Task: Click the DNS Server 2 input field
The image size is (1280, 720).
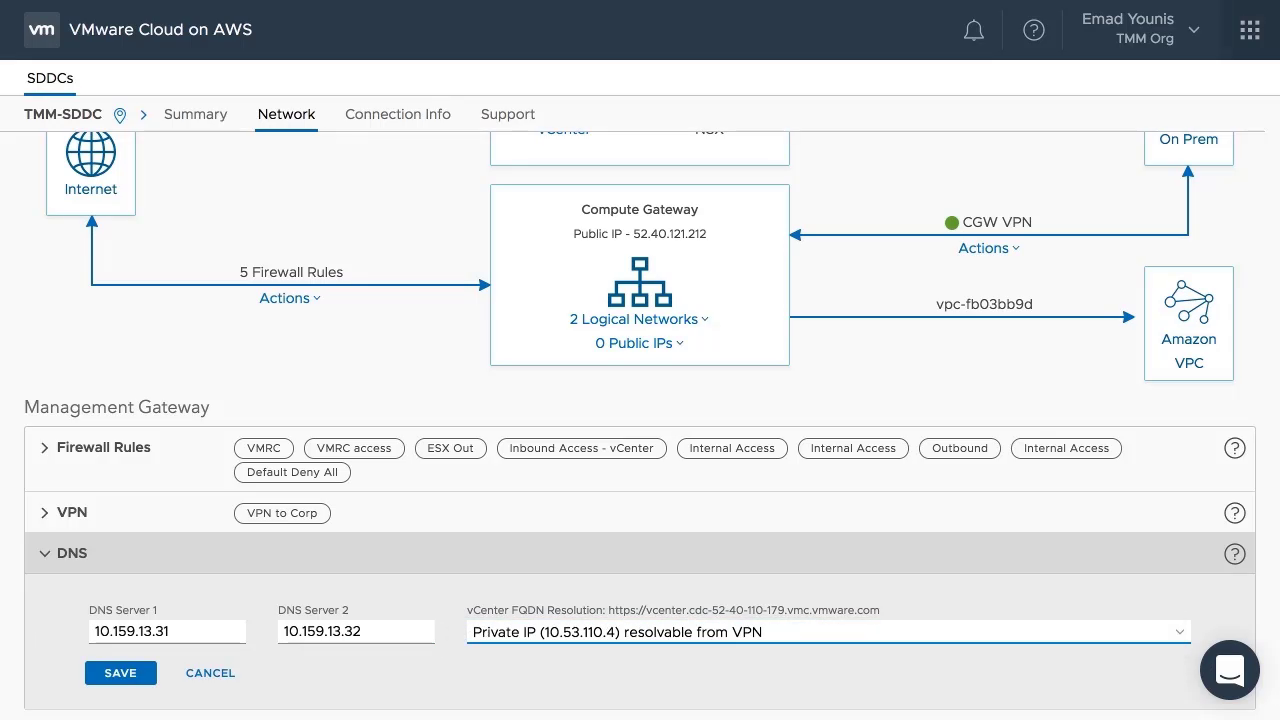Action: click(356, 632)
